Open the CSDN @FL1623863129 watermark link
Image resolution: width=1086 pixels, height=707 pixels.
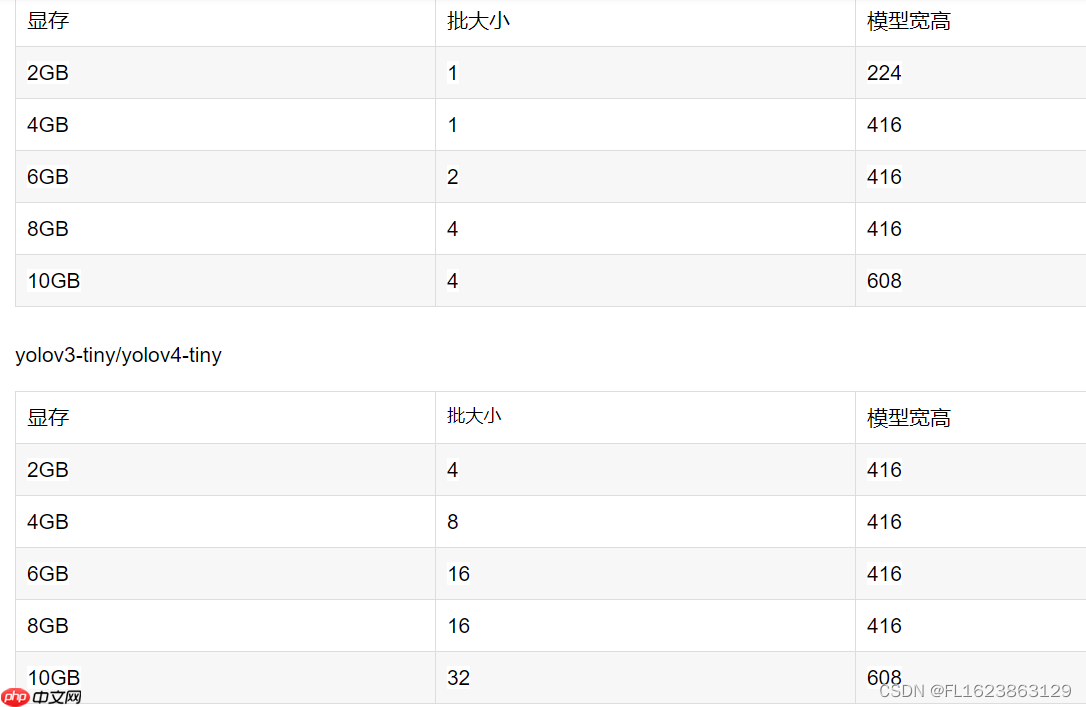pyautogui.click(x=975, y=691)
